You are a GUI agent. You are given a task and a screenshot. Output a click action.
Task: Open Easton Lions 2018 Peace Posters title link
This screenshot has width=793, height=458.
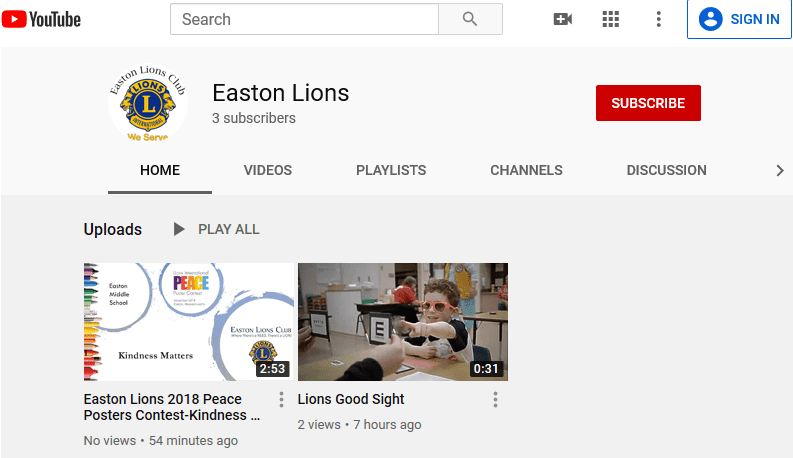[172, 407]
